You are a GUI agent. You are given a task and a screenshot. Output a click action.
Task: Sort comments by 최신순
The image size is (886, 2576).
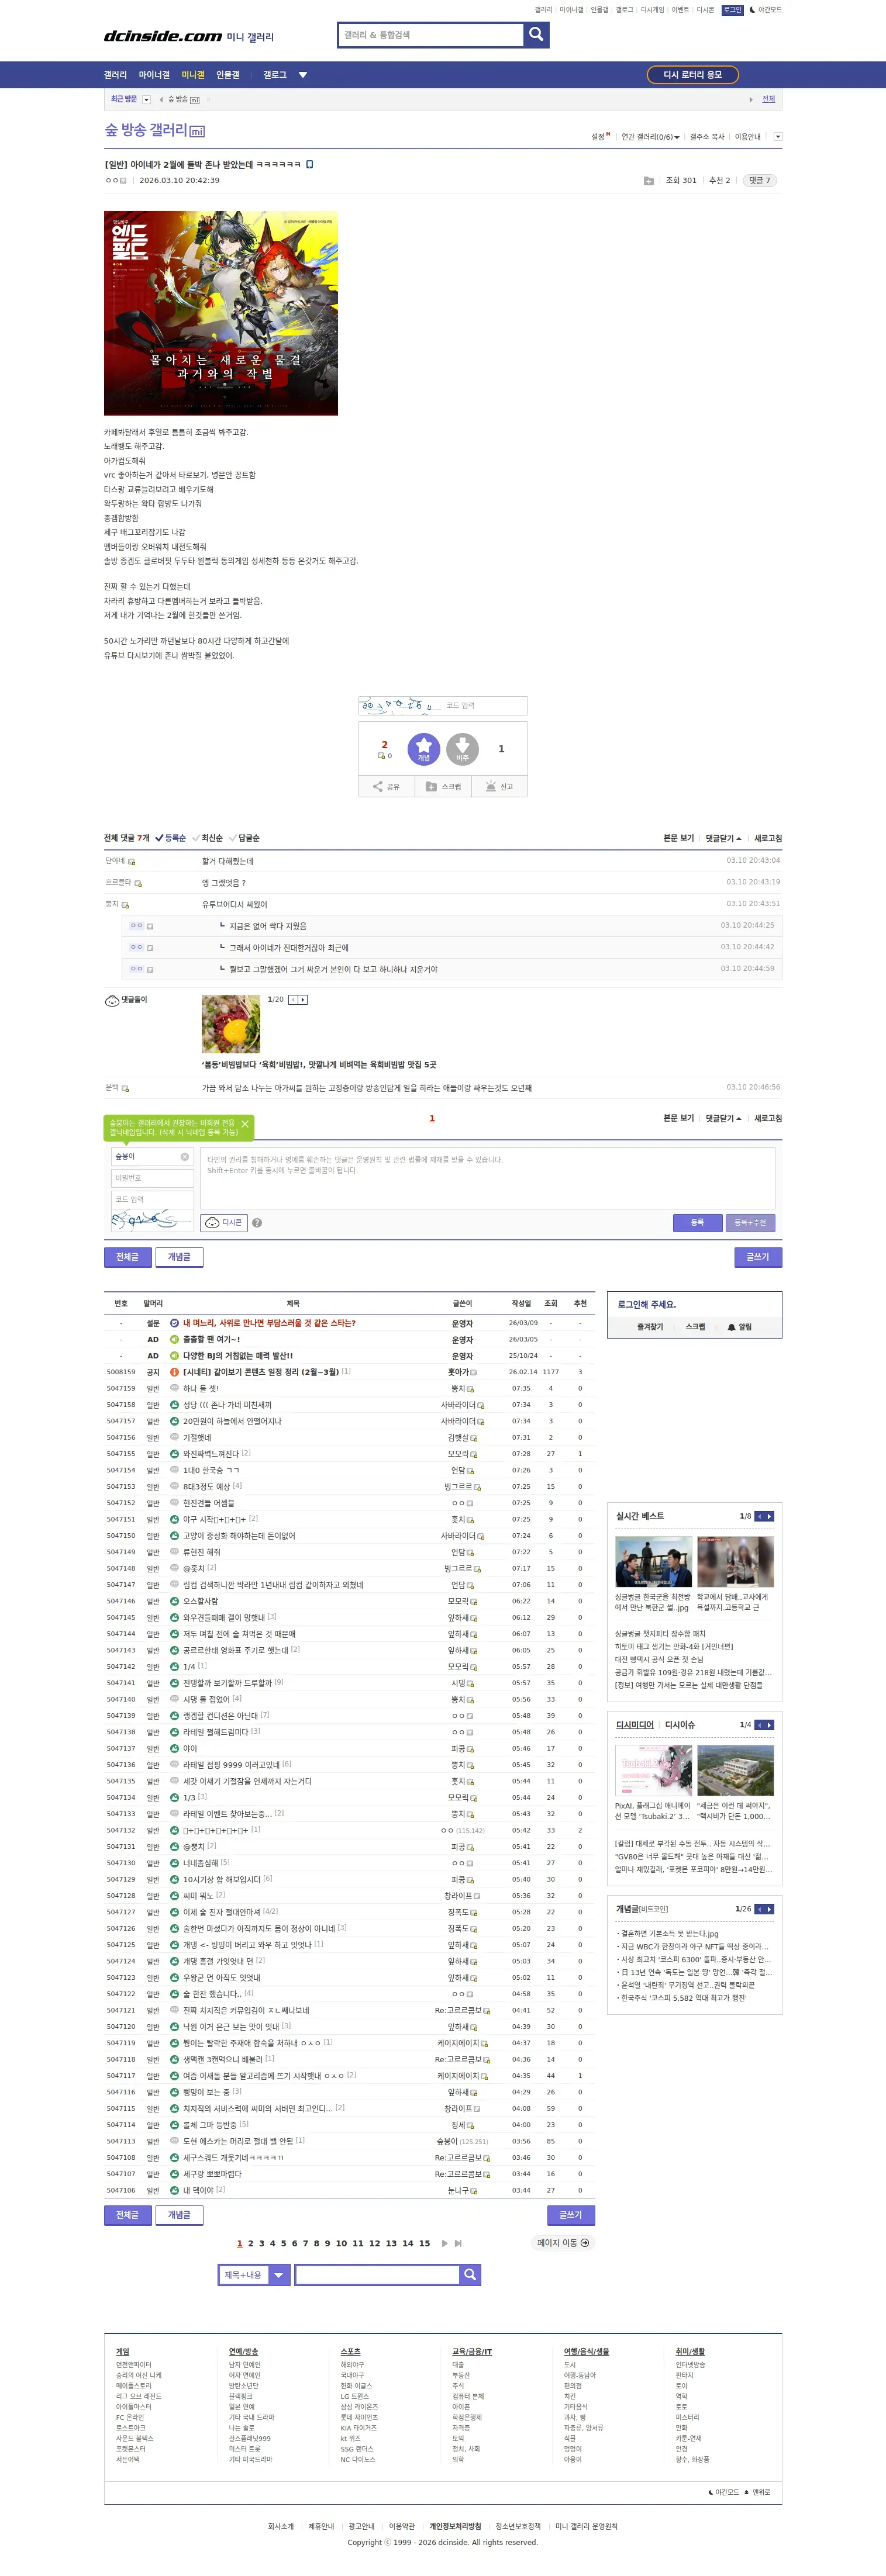click(x=208, y=838)
